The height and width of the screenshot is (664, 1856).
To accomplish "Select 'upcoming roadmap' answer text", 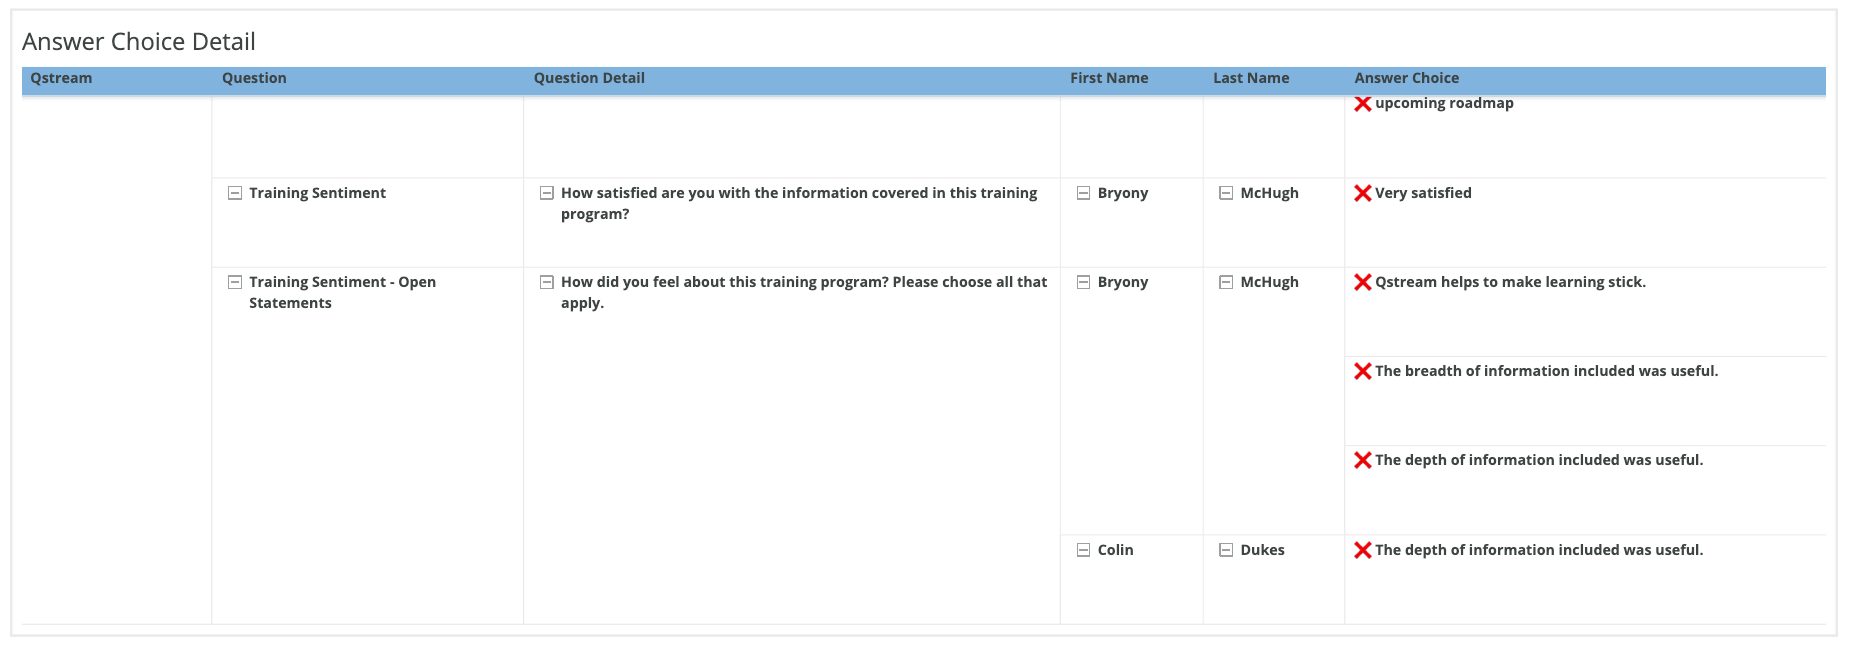I will pyautogui.click(x=1444, y=103).
